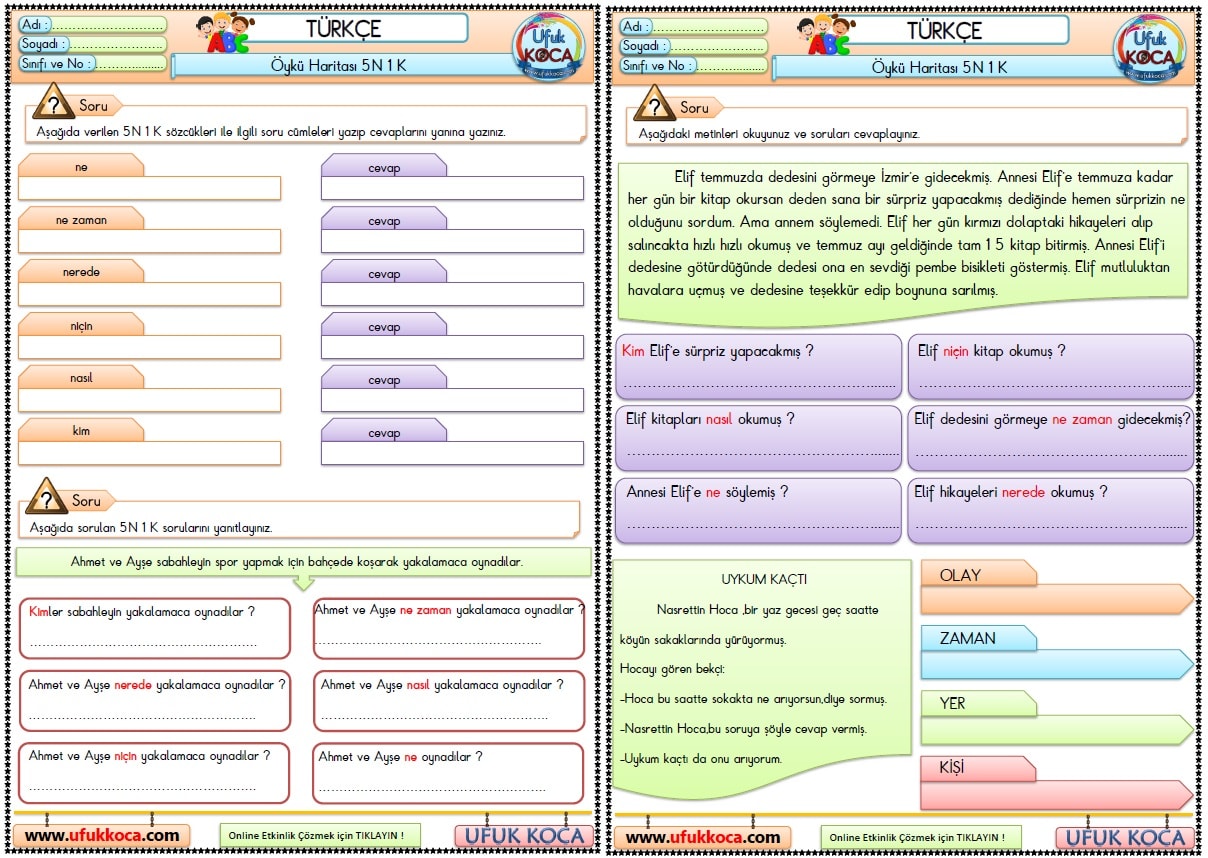
Task: Click the "Kimler sabahleyin yakalamaca oynadılar ?" question box
Action: (154, 628)
